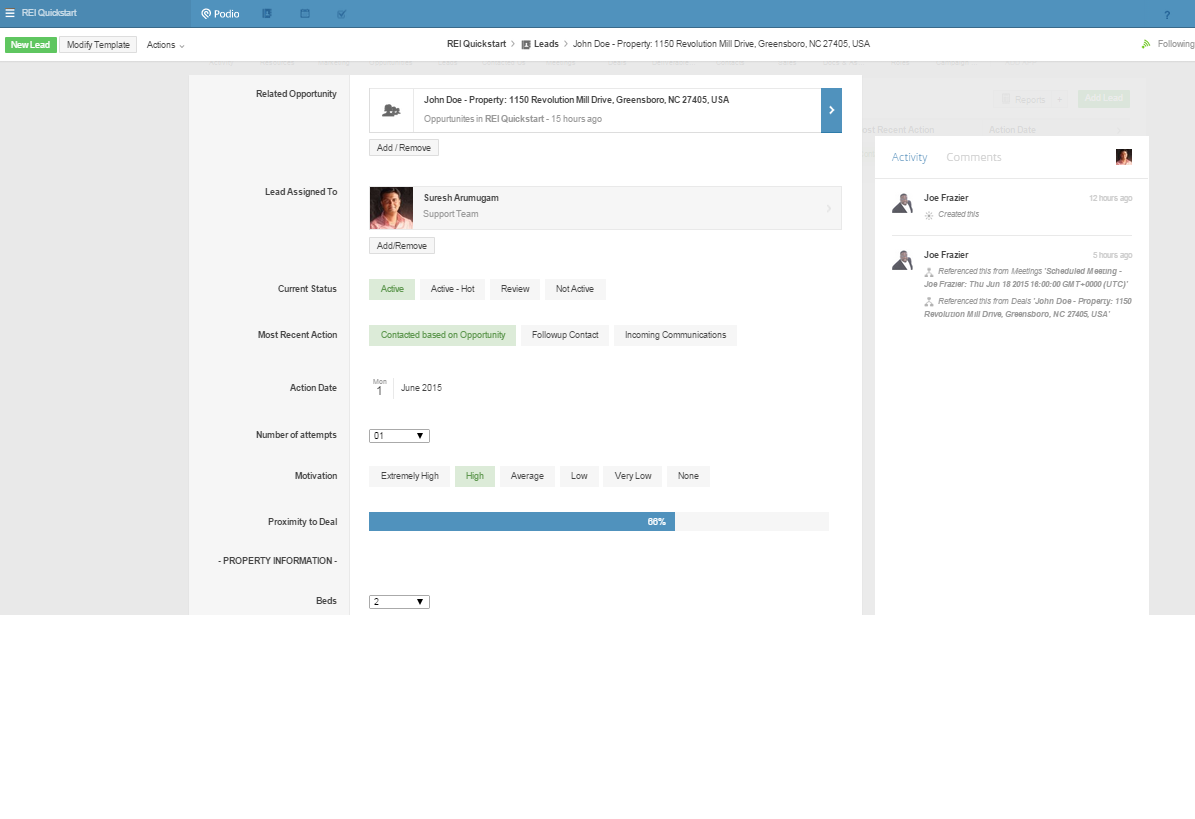Viewport: 1195px width, 819px height.
Task: Click the New Lead button
Action: (30, 45)
